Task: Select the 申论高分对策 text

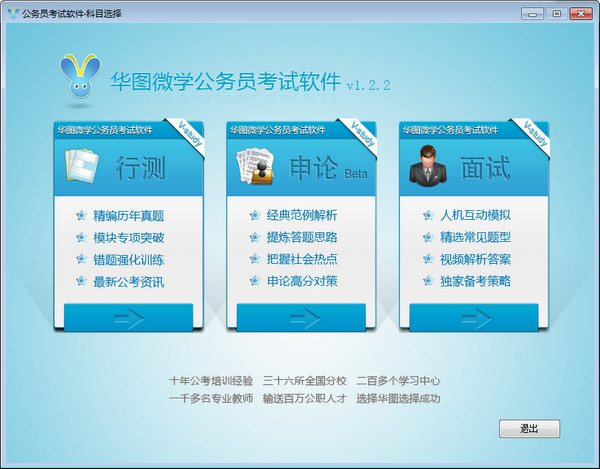Action: pyautogui.click(x=302, y=281)
